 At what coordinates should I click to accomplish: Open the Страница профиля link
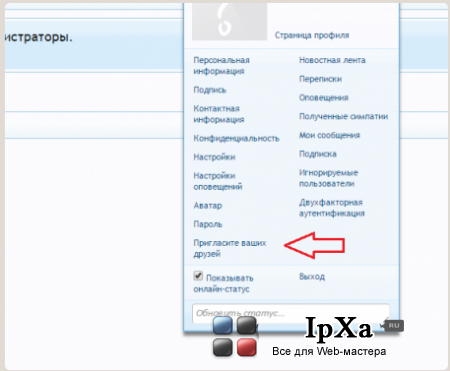tap(312, 35)
